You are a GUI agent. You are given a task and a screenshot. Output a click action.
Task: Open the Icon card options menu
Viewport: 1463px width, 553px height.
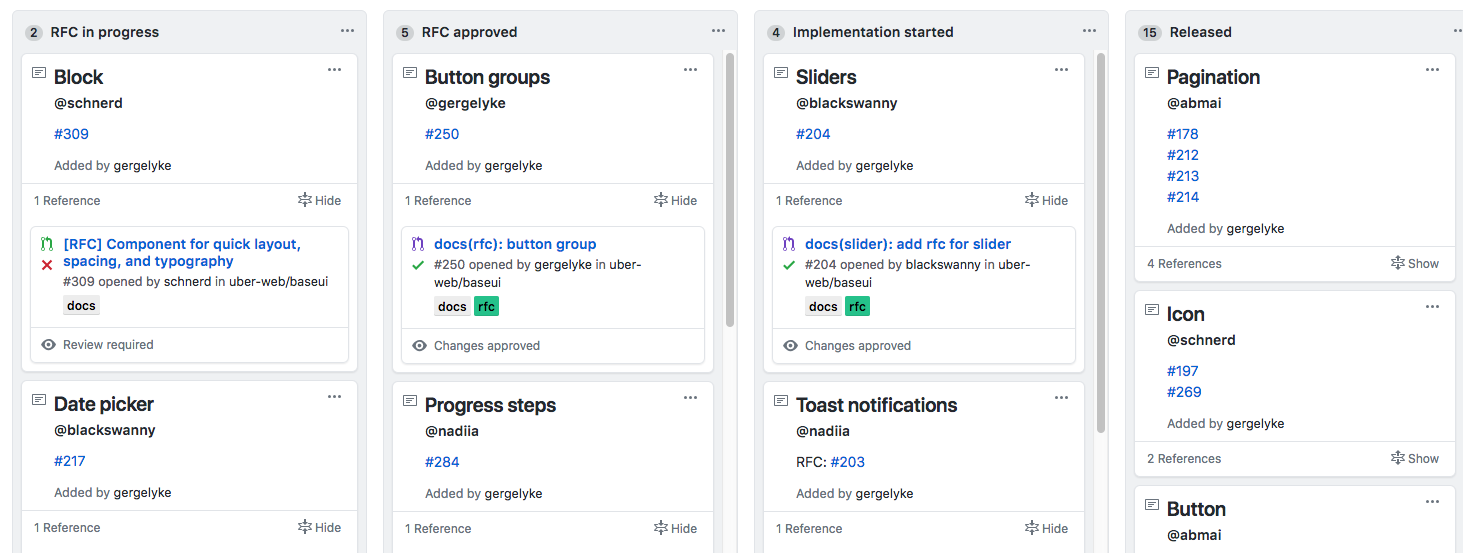1432,307
